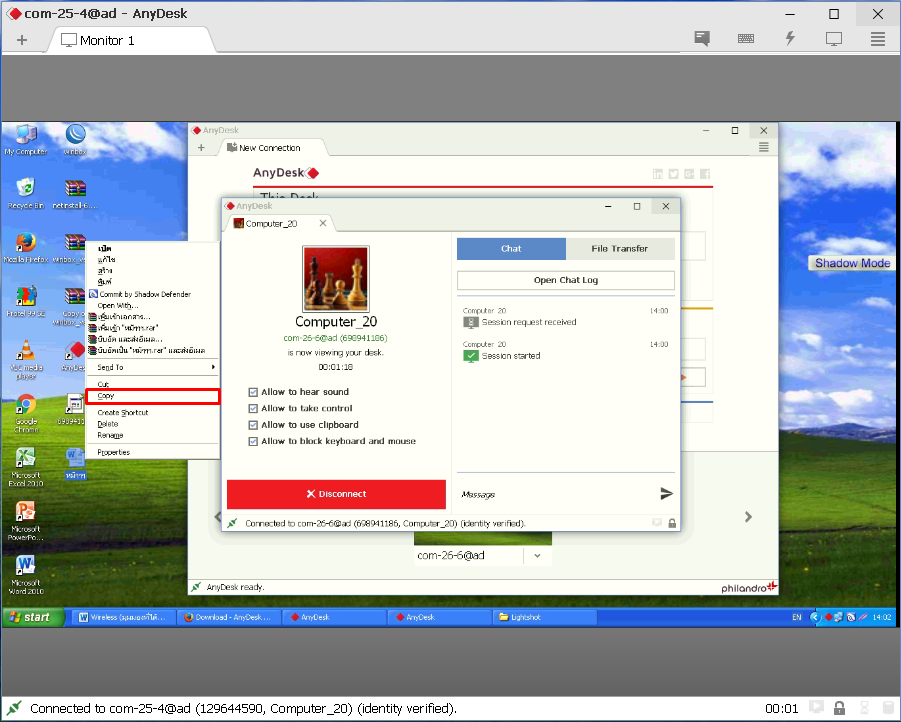Launch Mozilla Firefox from desktop

[25, 247]
